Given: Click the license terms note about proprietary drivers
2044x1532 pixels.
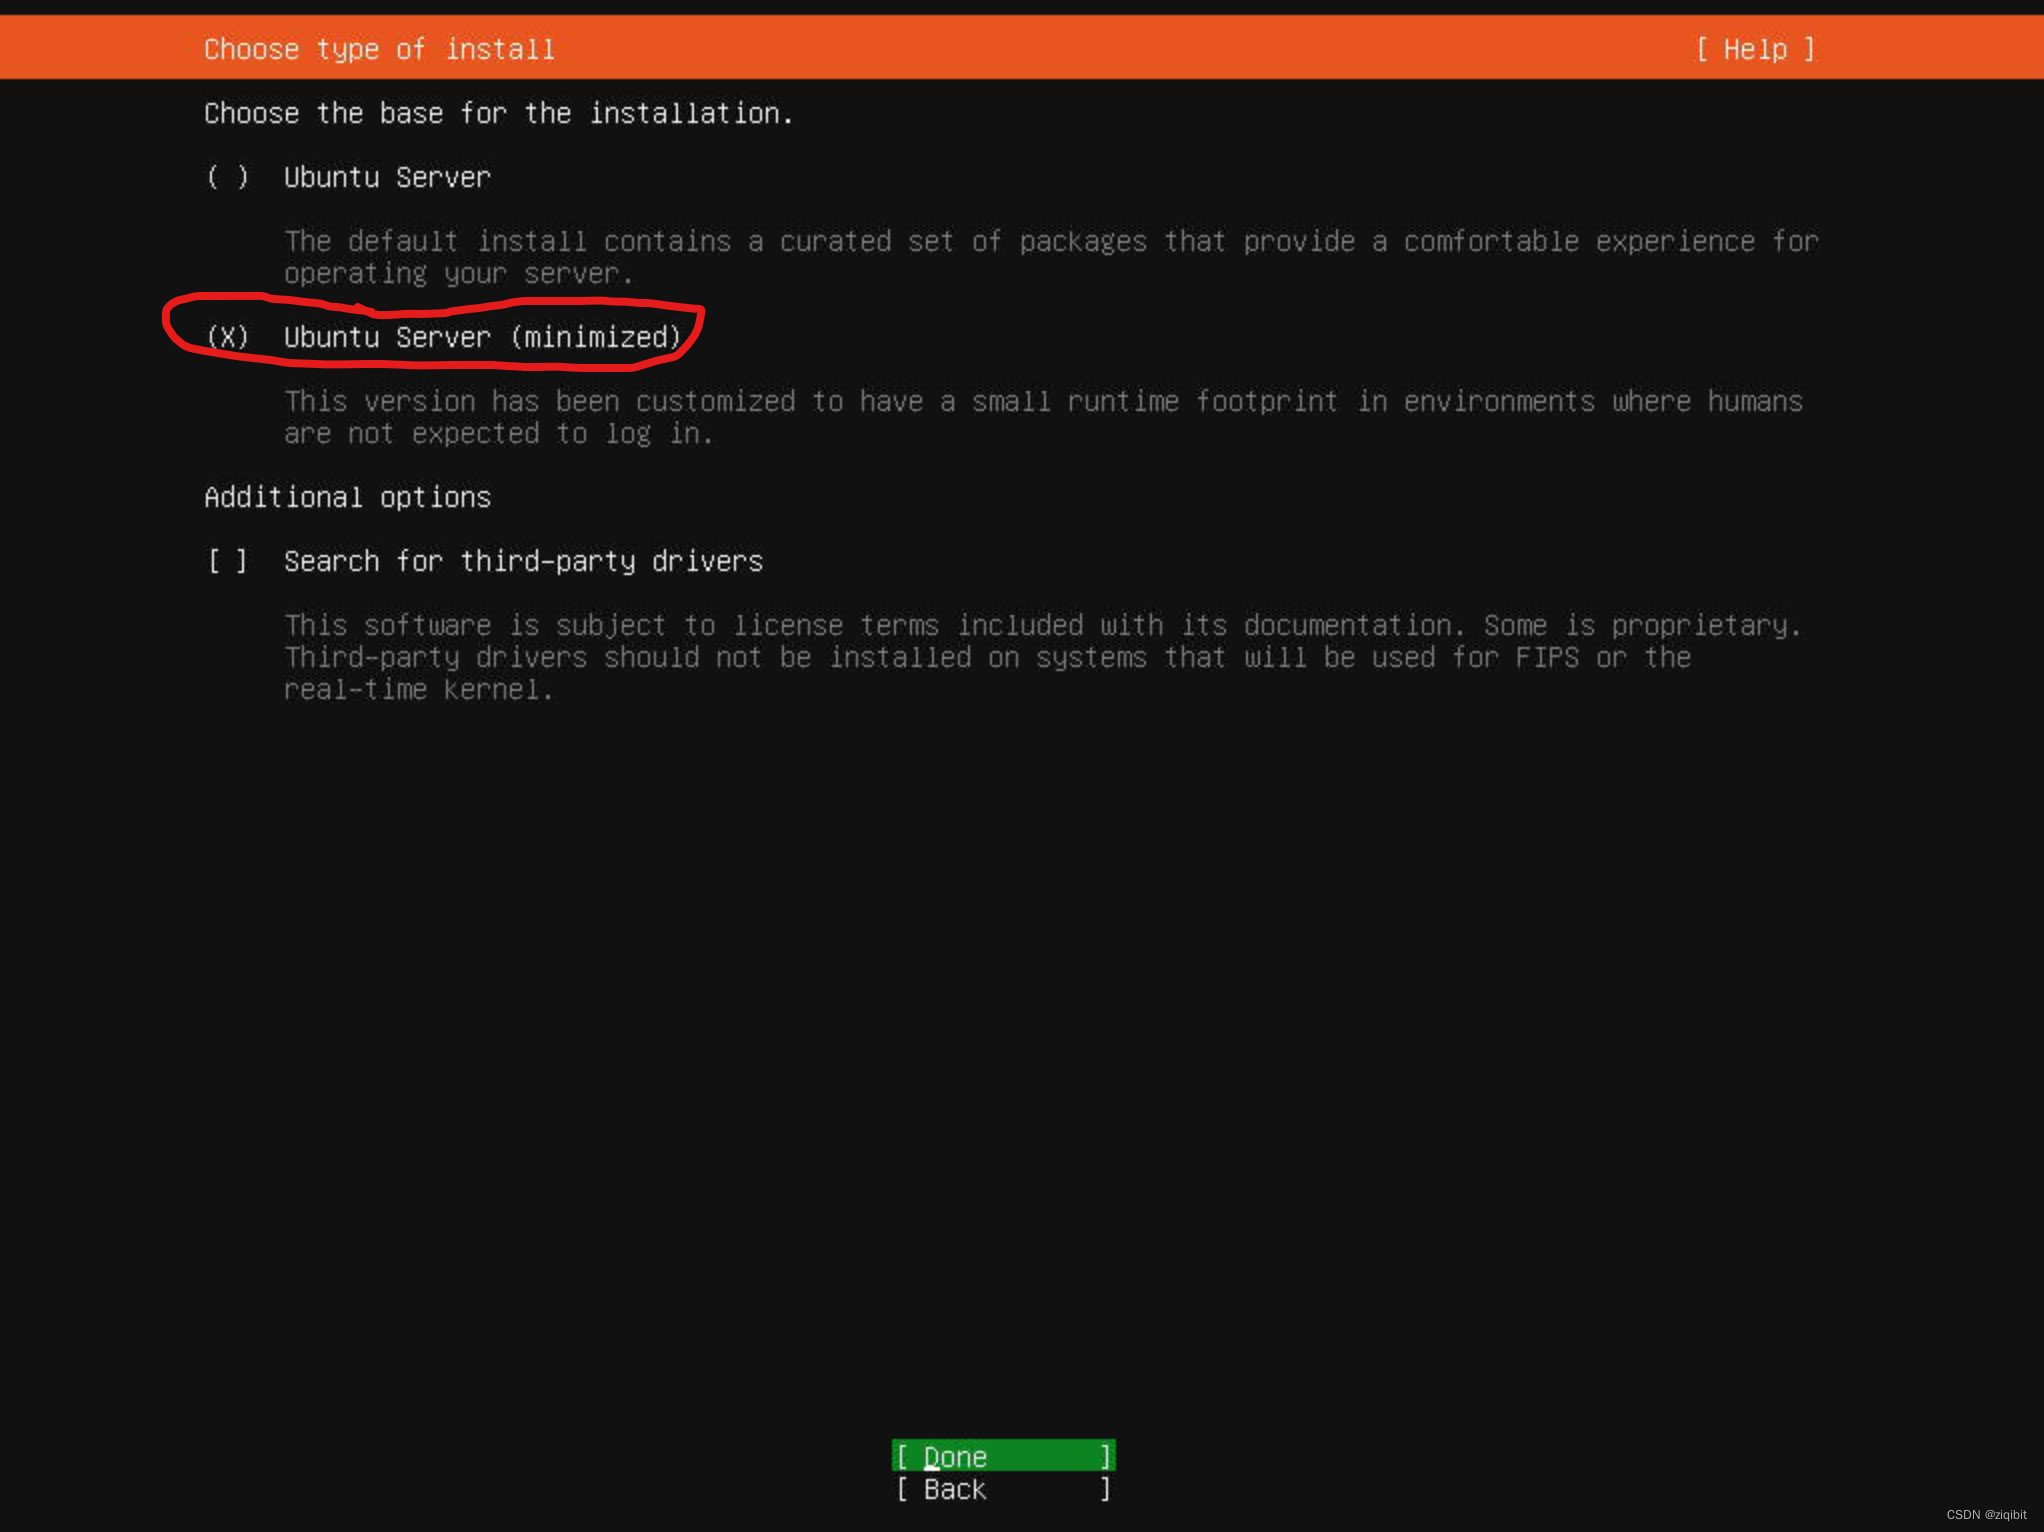Looking at the screenshot, I should (1043, 657).
